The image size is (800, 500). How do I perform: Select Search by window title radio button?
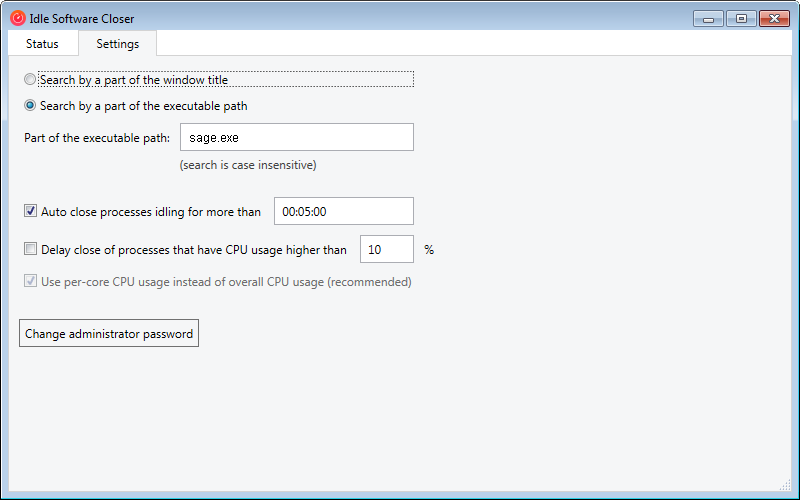[30, 80]
